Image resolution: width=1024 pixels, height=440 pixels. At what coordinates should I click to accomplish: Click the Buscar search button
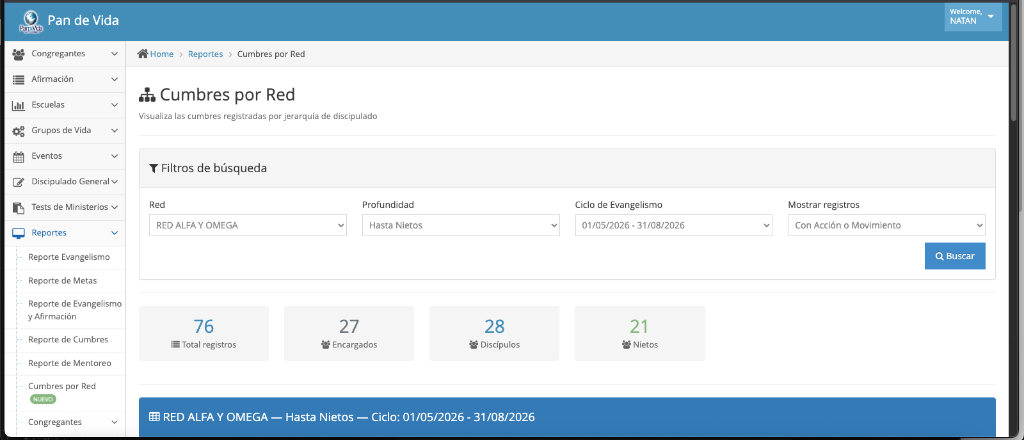click(x=955, y=256)
